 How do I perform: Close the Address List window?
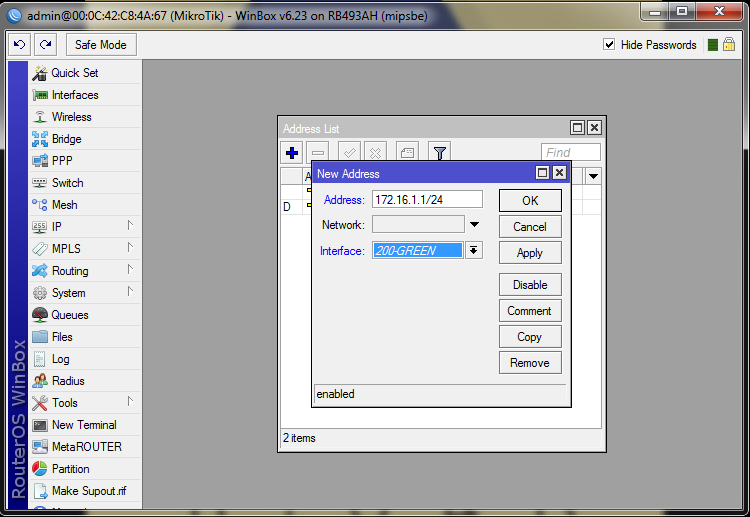[594, 128]
